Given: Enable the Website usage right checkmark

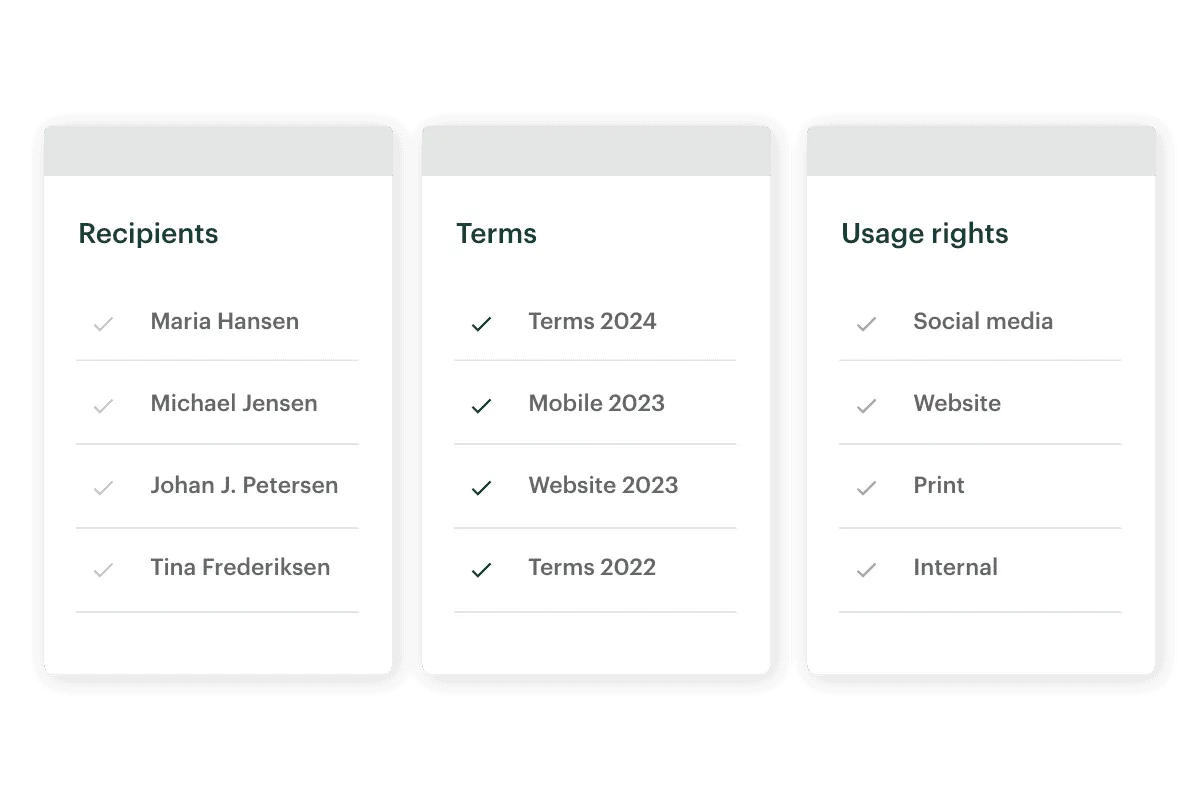Looking at the screenshot, I should coord(867,406).
